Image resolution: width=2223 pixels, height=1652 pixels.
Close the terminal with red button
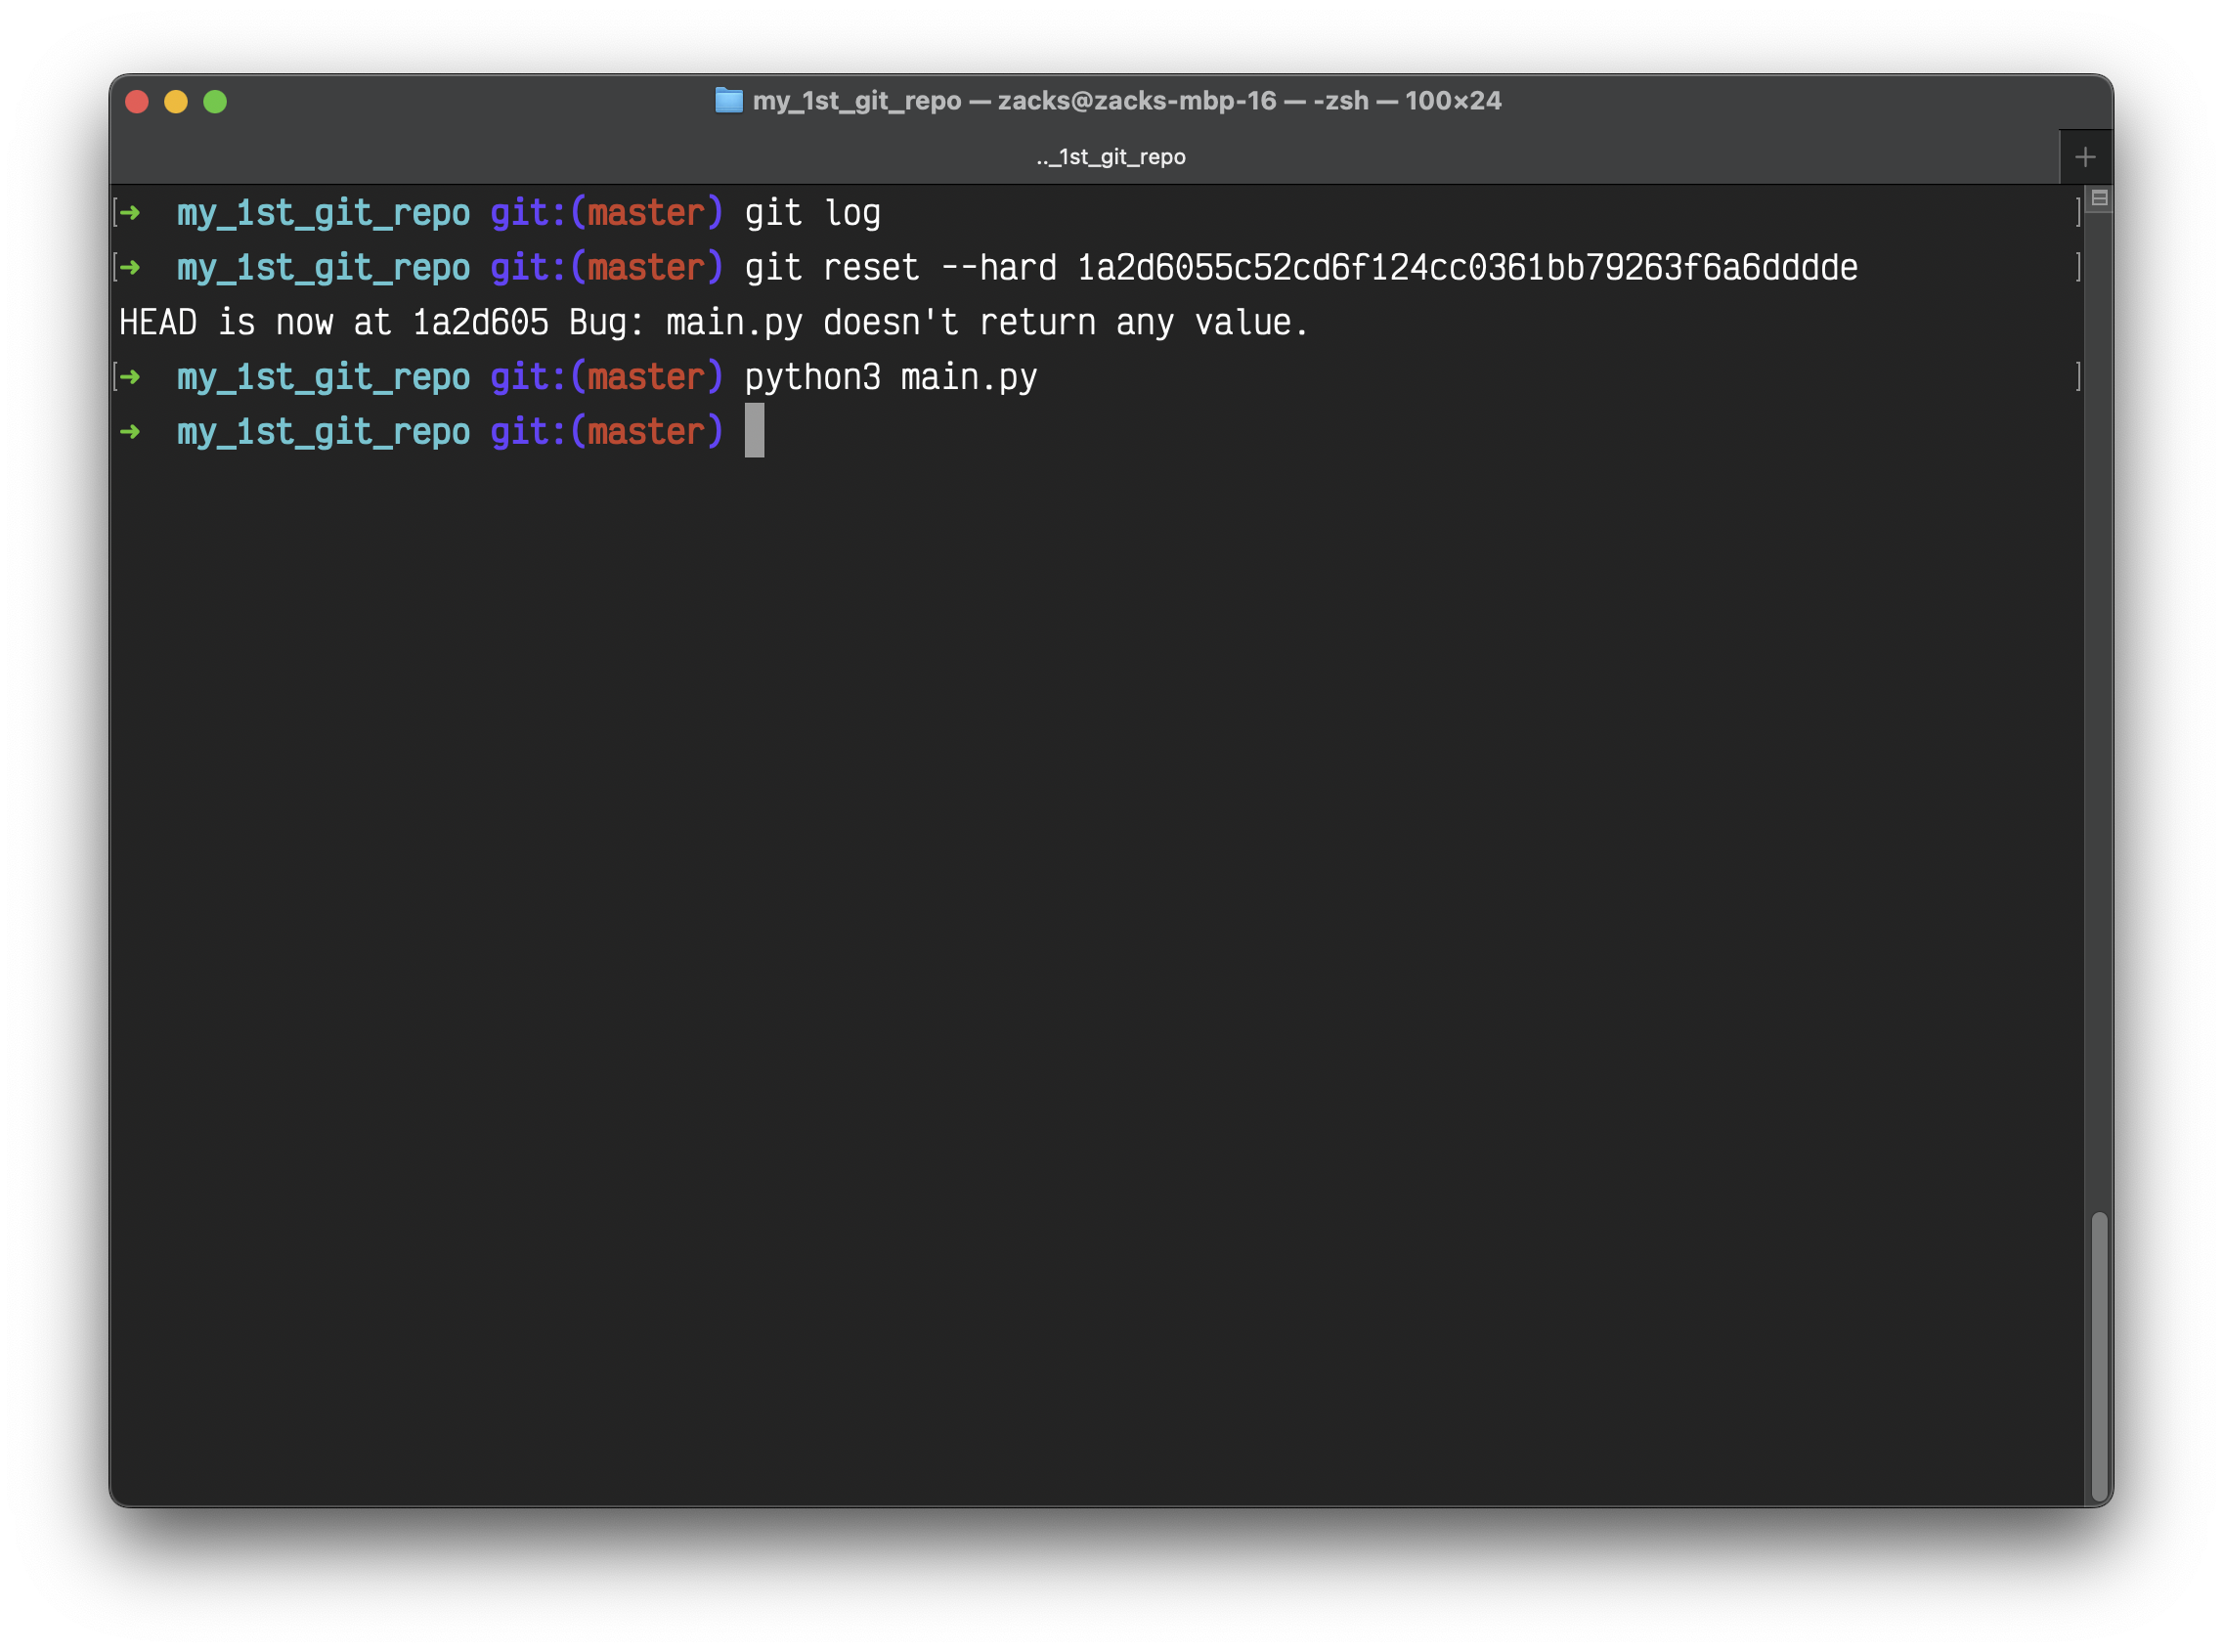(137, 102)
